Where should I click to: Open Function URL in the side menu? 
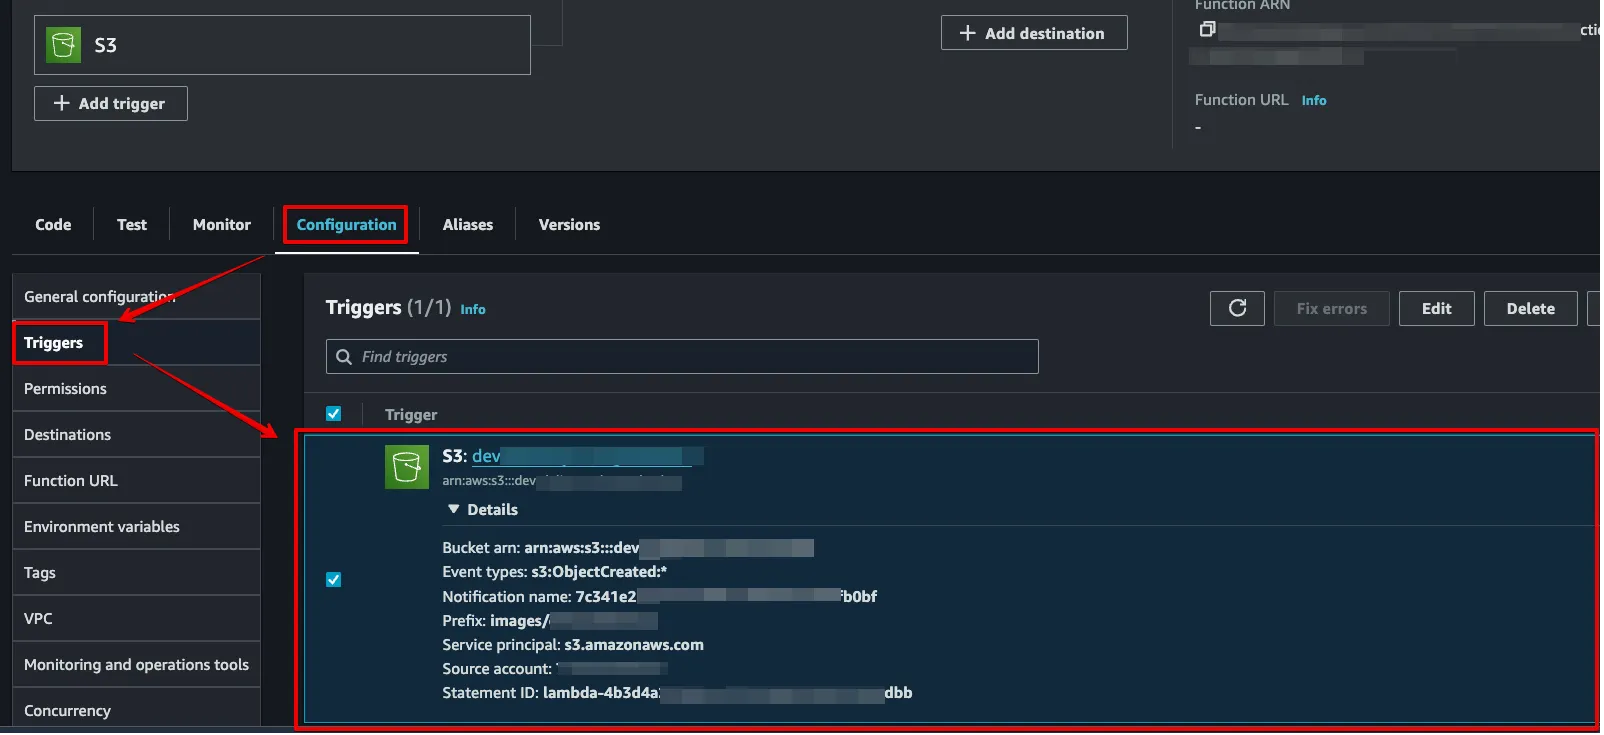tap(136, 481)
